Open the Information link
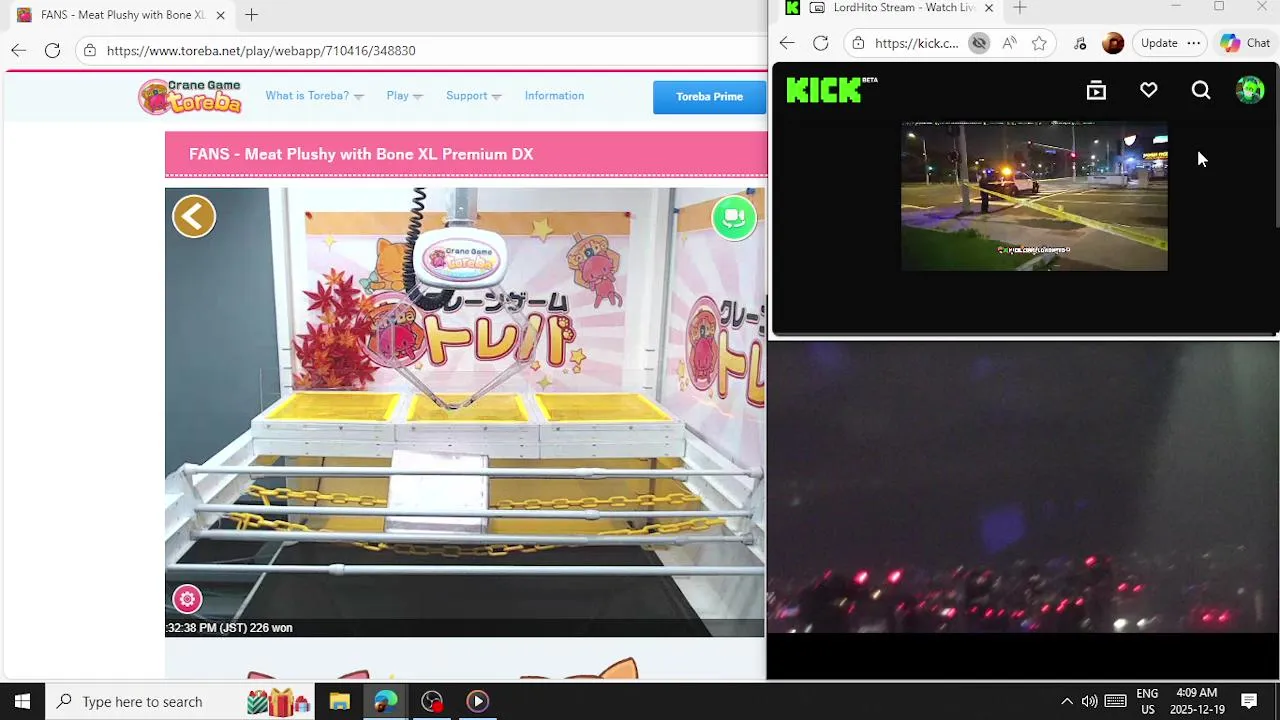This screenshot has width=1280, height=720. pos(554,96)
